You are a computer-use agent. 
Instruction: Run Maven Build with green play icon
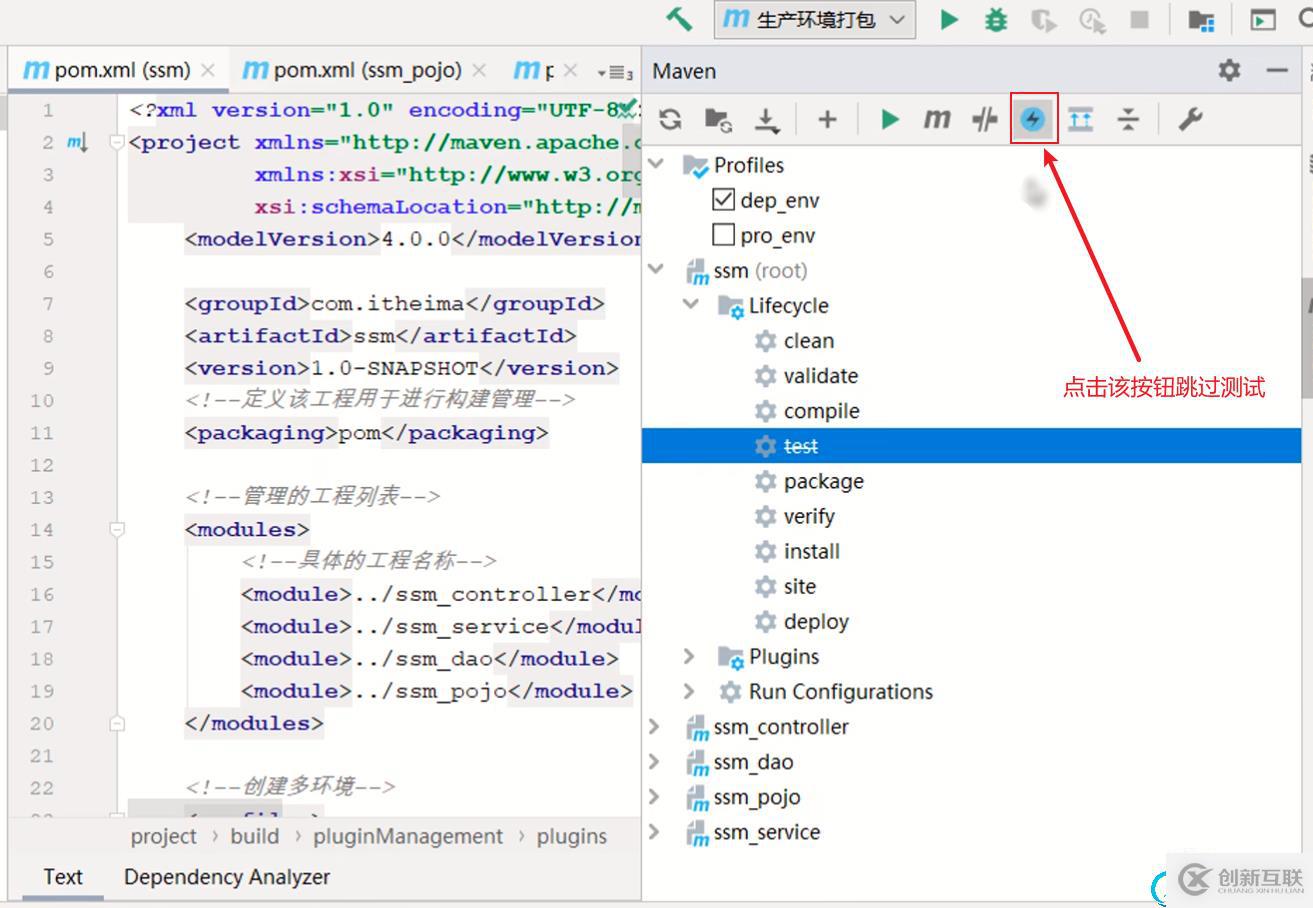coord(889,120)
